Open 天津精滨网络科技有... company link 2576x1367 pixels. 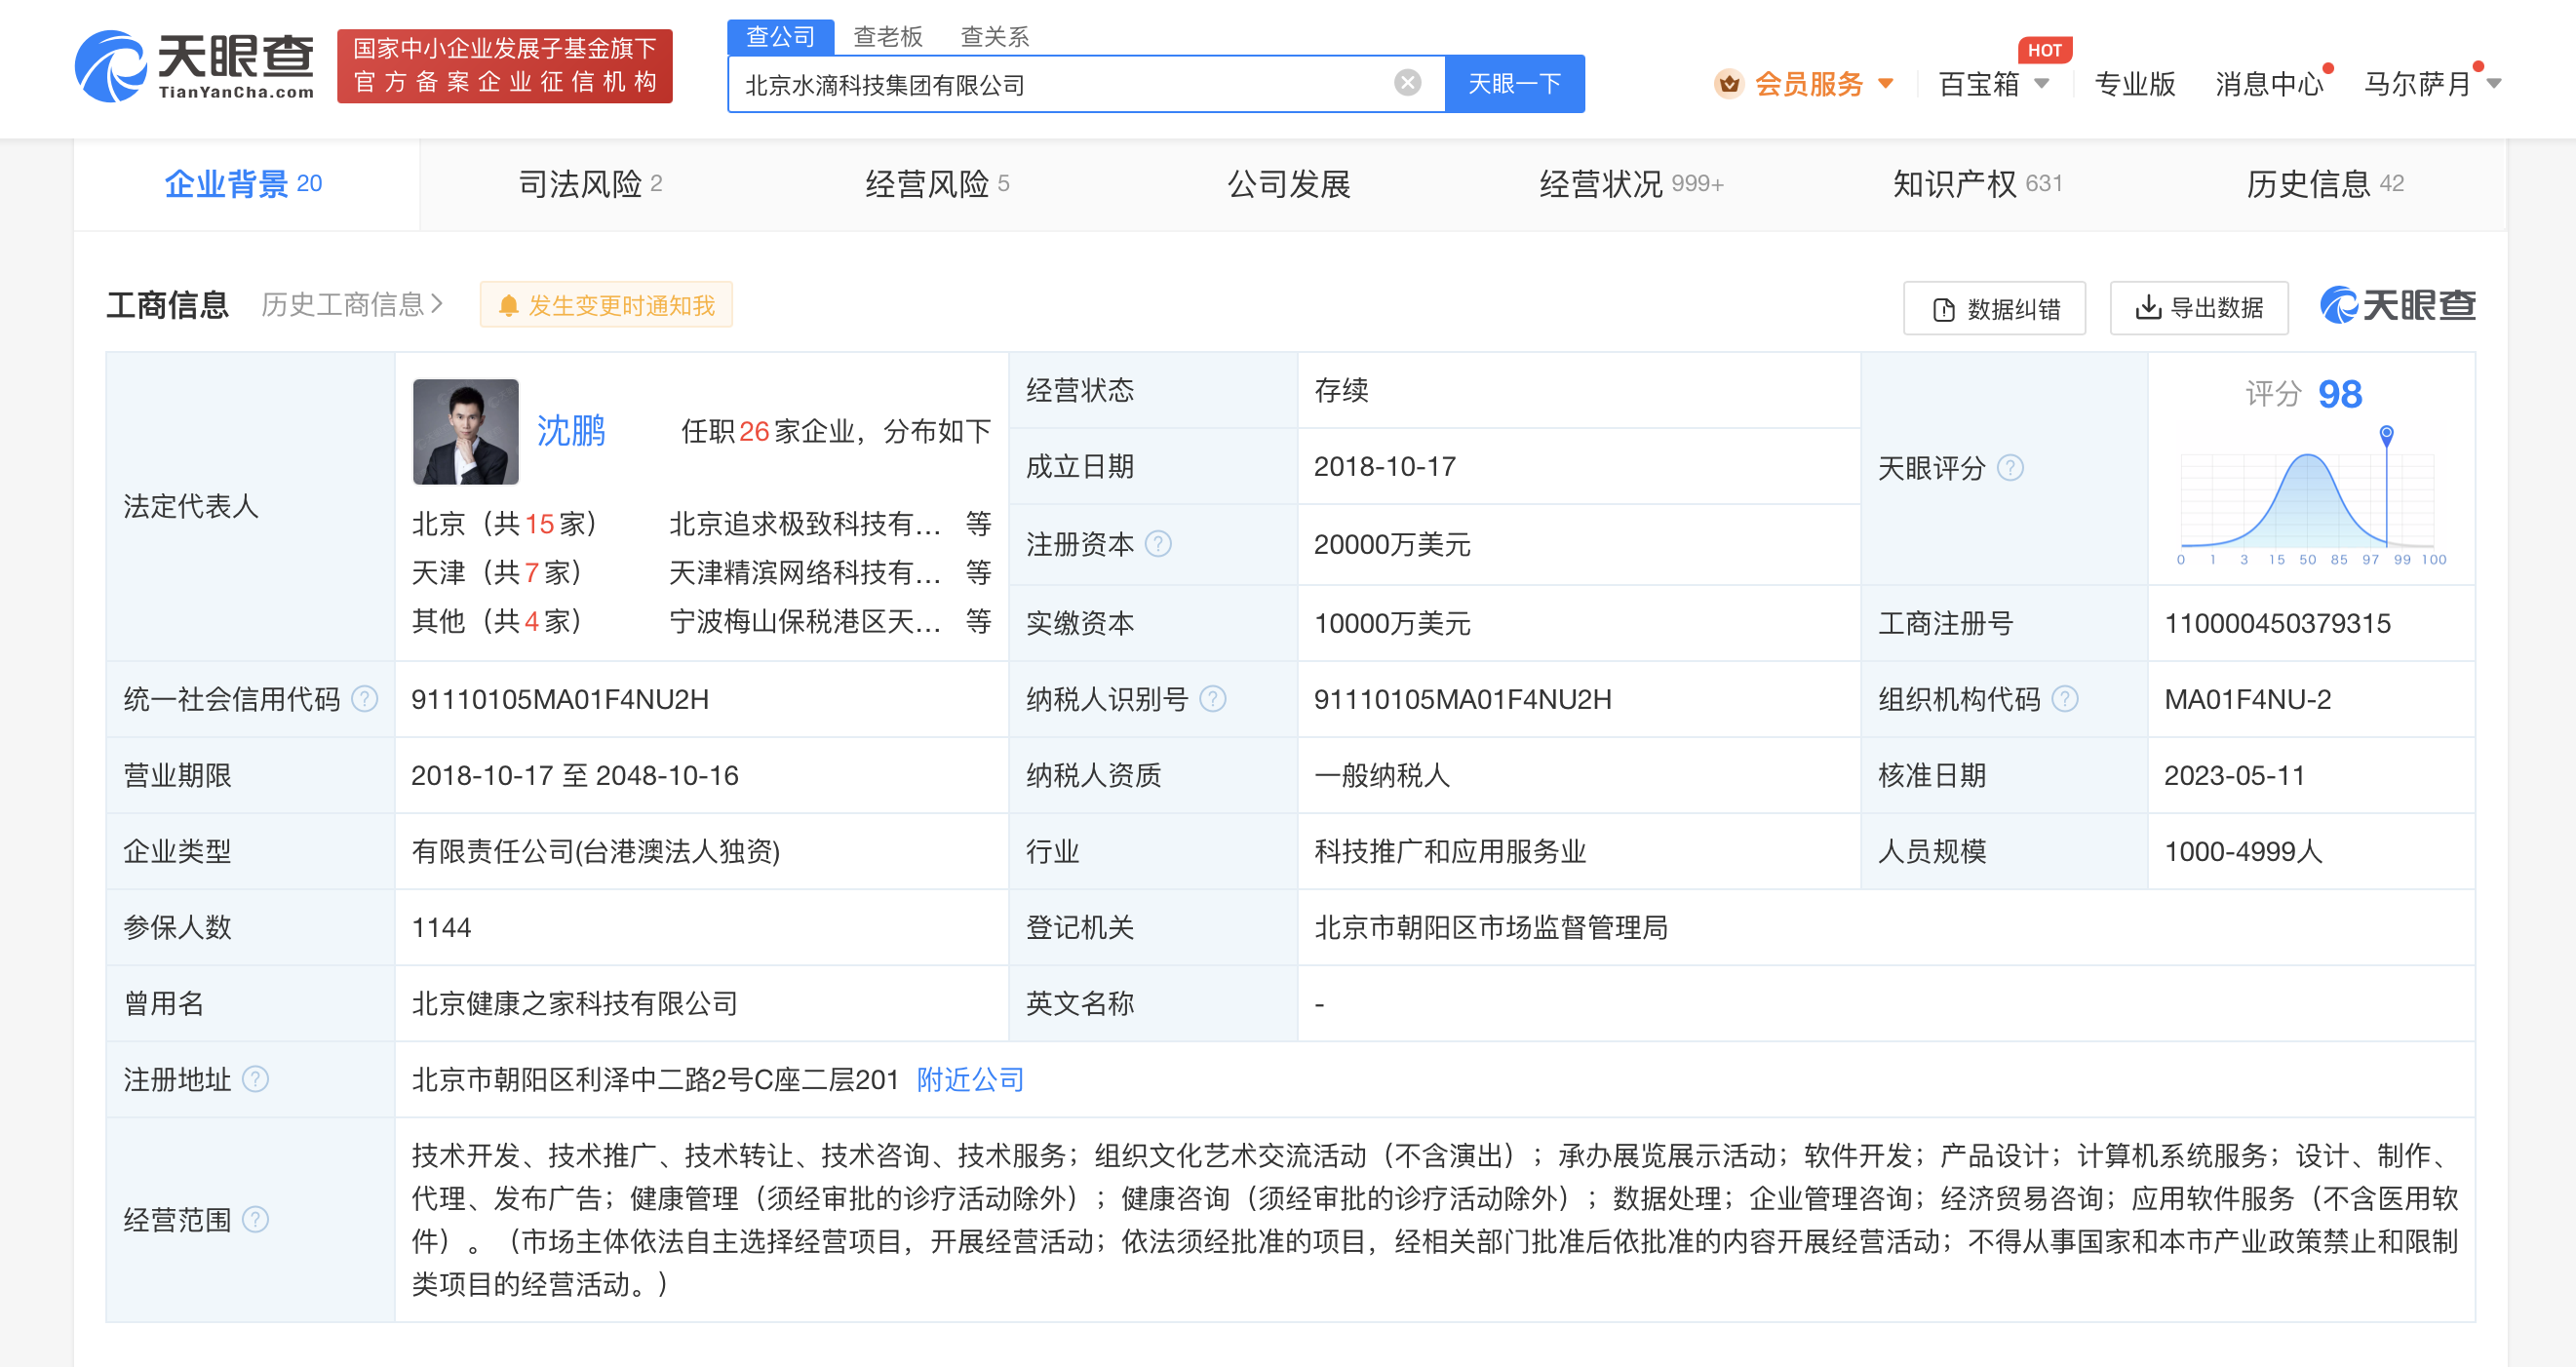[805, 572]
